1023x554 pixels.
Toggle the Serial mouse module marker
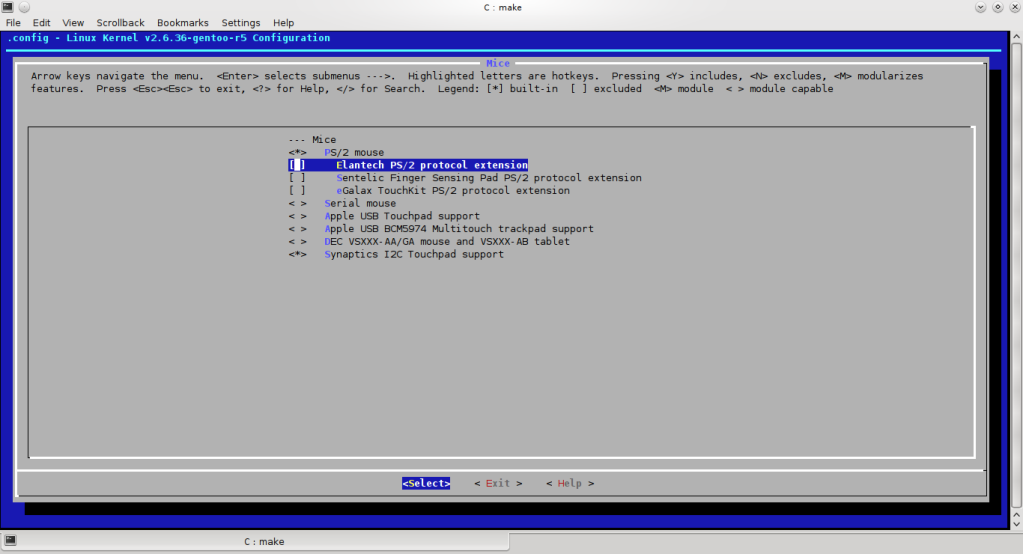coord(298,204)
